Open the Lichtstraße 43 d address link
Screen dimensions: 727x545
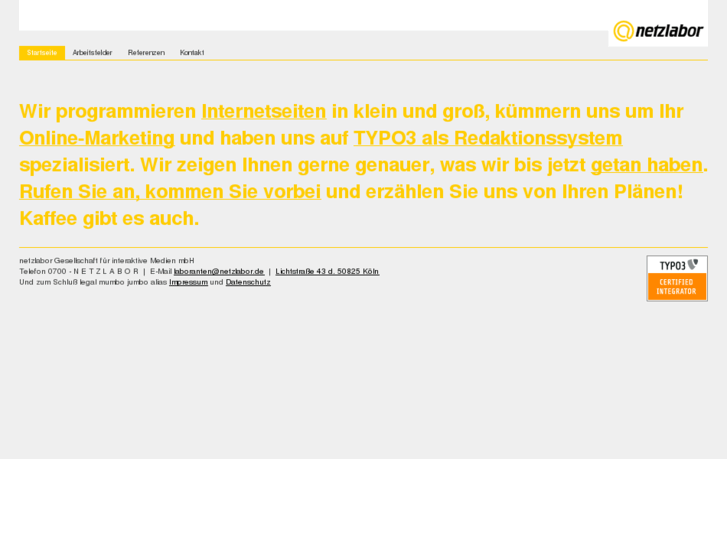[x=327, y=271]
